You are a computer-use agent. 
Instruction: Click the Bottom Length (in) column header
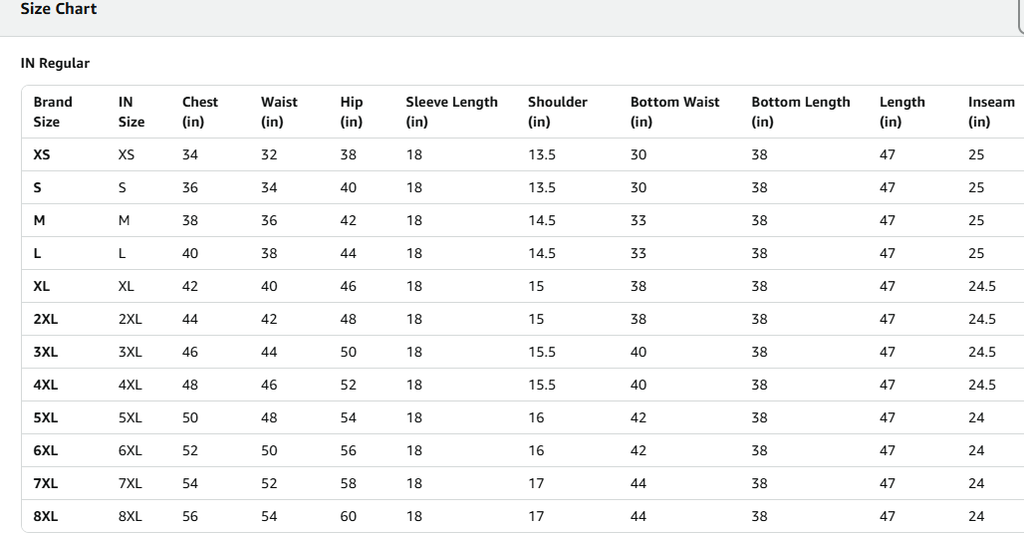[x=800, y=112]
